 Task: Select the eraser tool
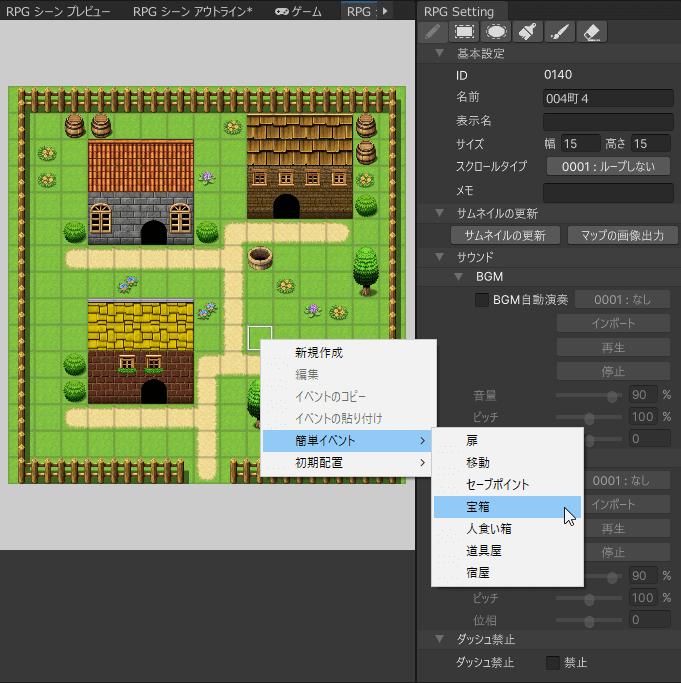(x=592, y=32)
